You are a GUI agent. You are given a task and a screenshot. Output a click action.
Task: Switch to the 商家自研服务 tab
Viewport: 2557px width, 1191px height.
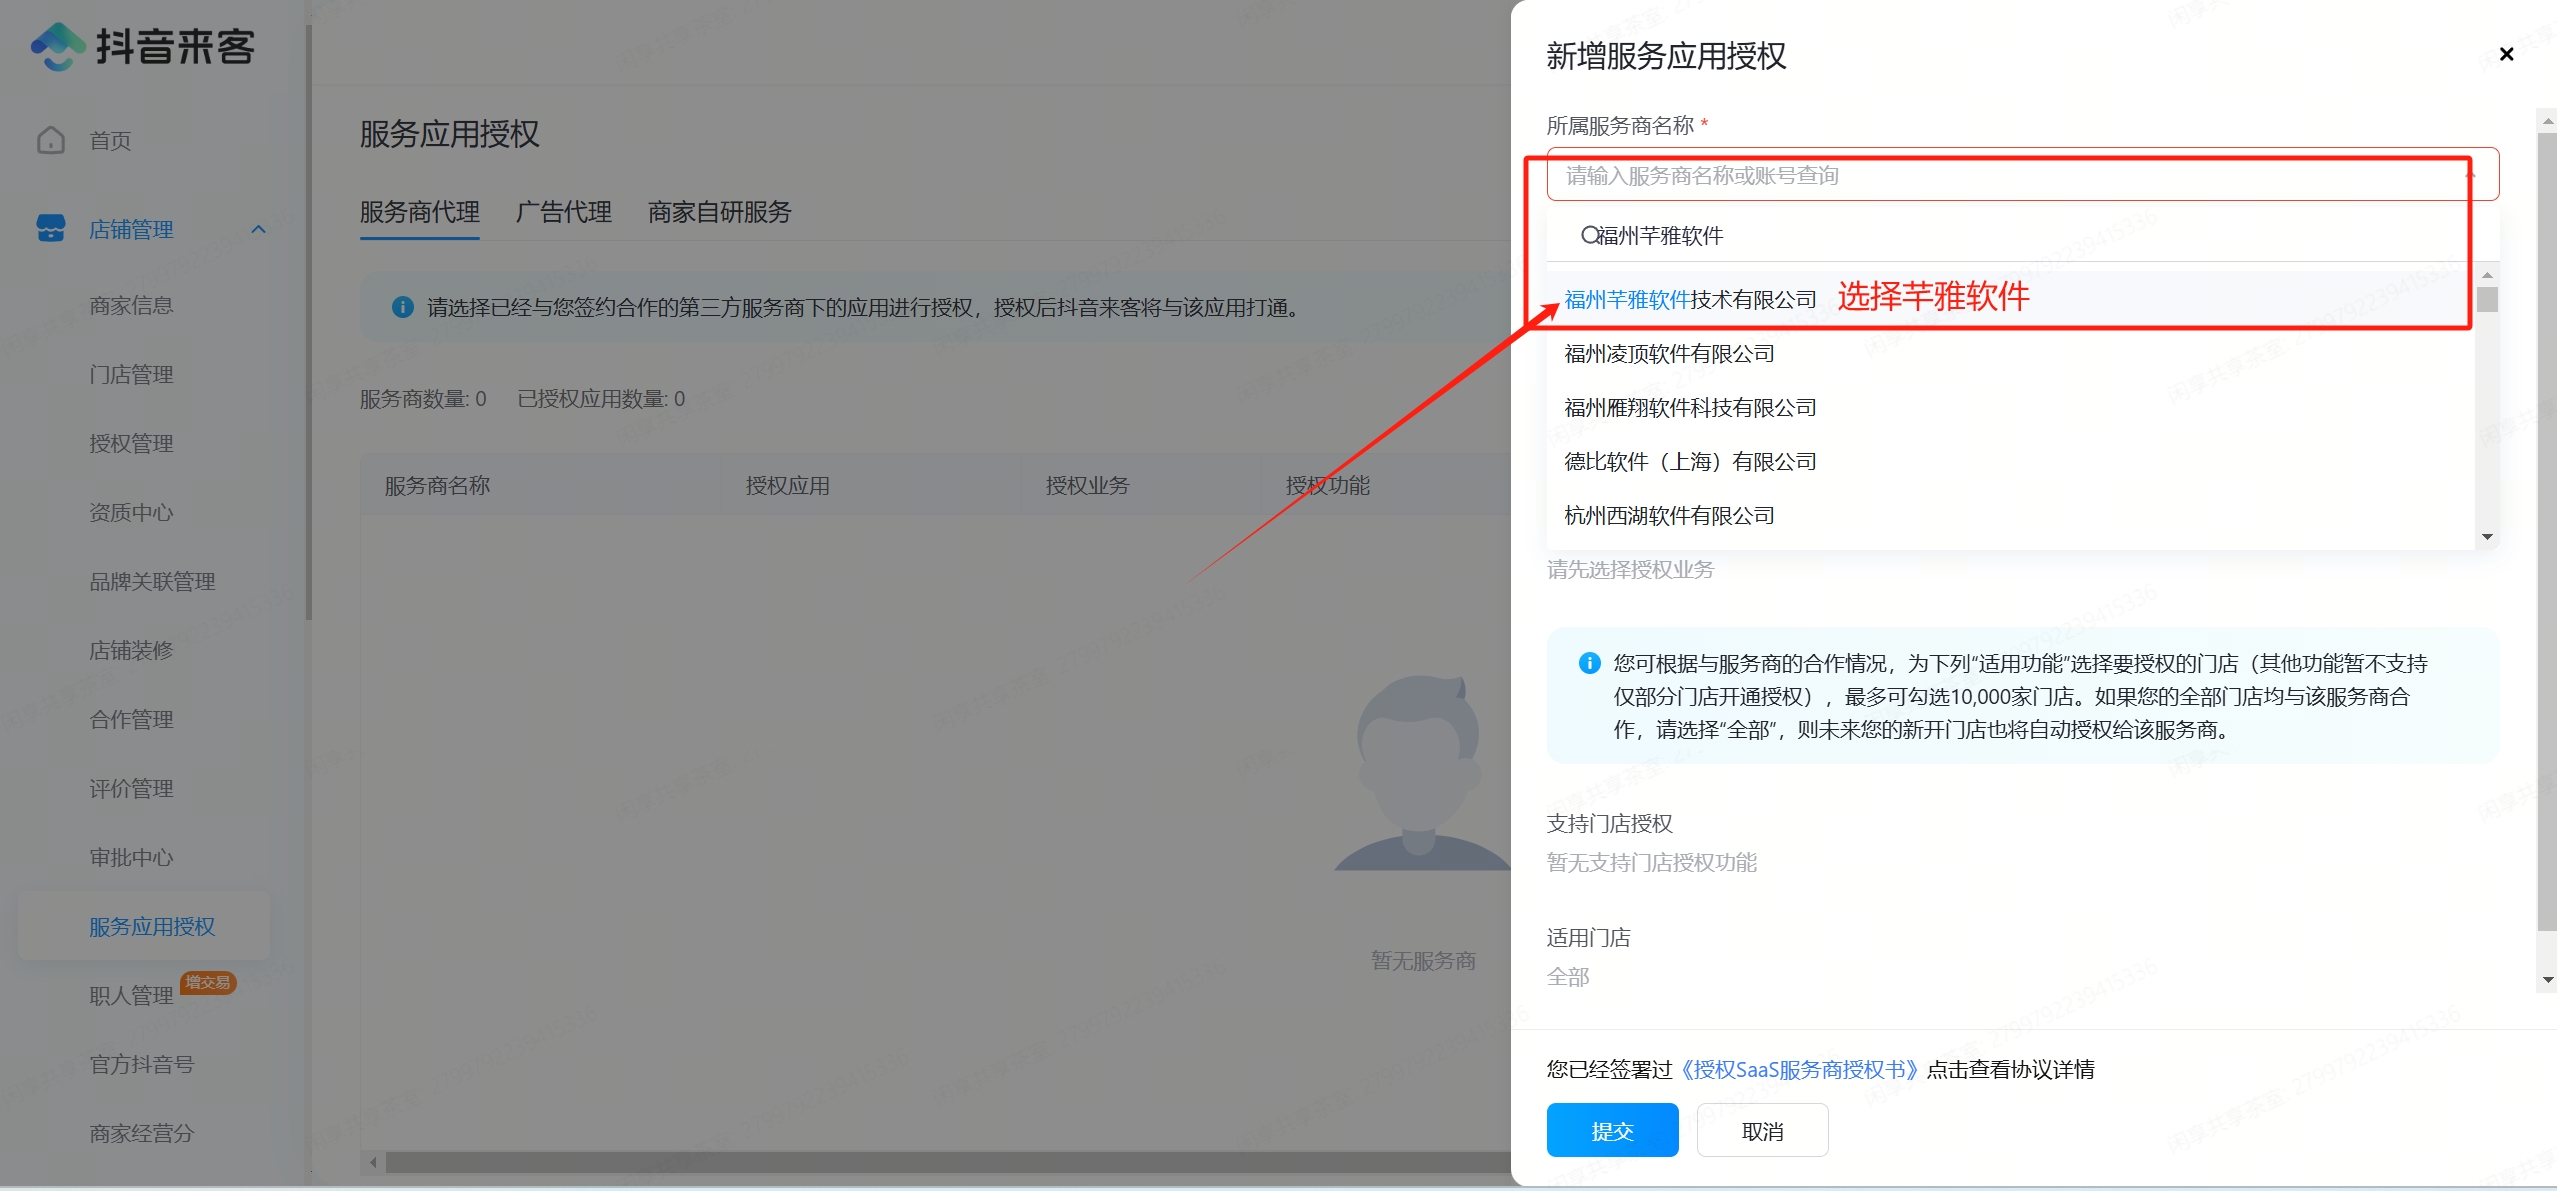(x=719, y=212)
